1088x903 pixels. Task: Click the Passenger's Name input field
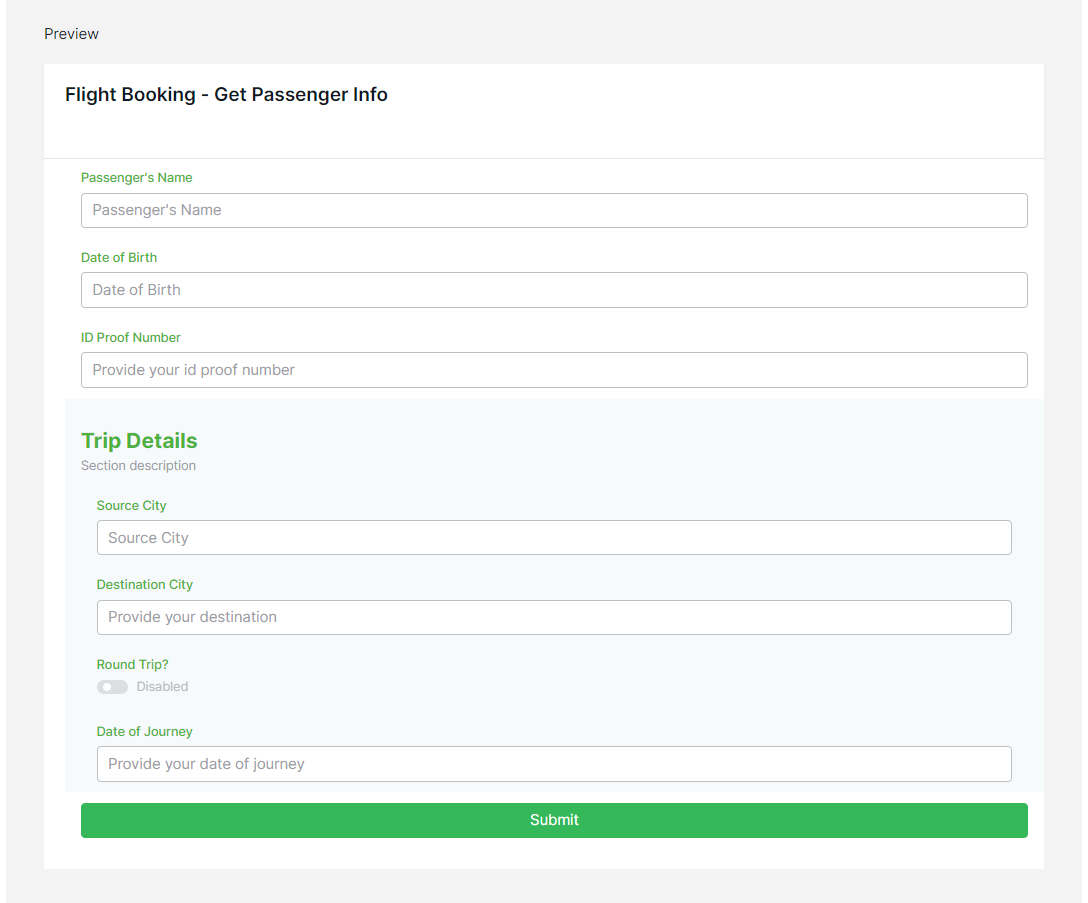coord(554,210)
